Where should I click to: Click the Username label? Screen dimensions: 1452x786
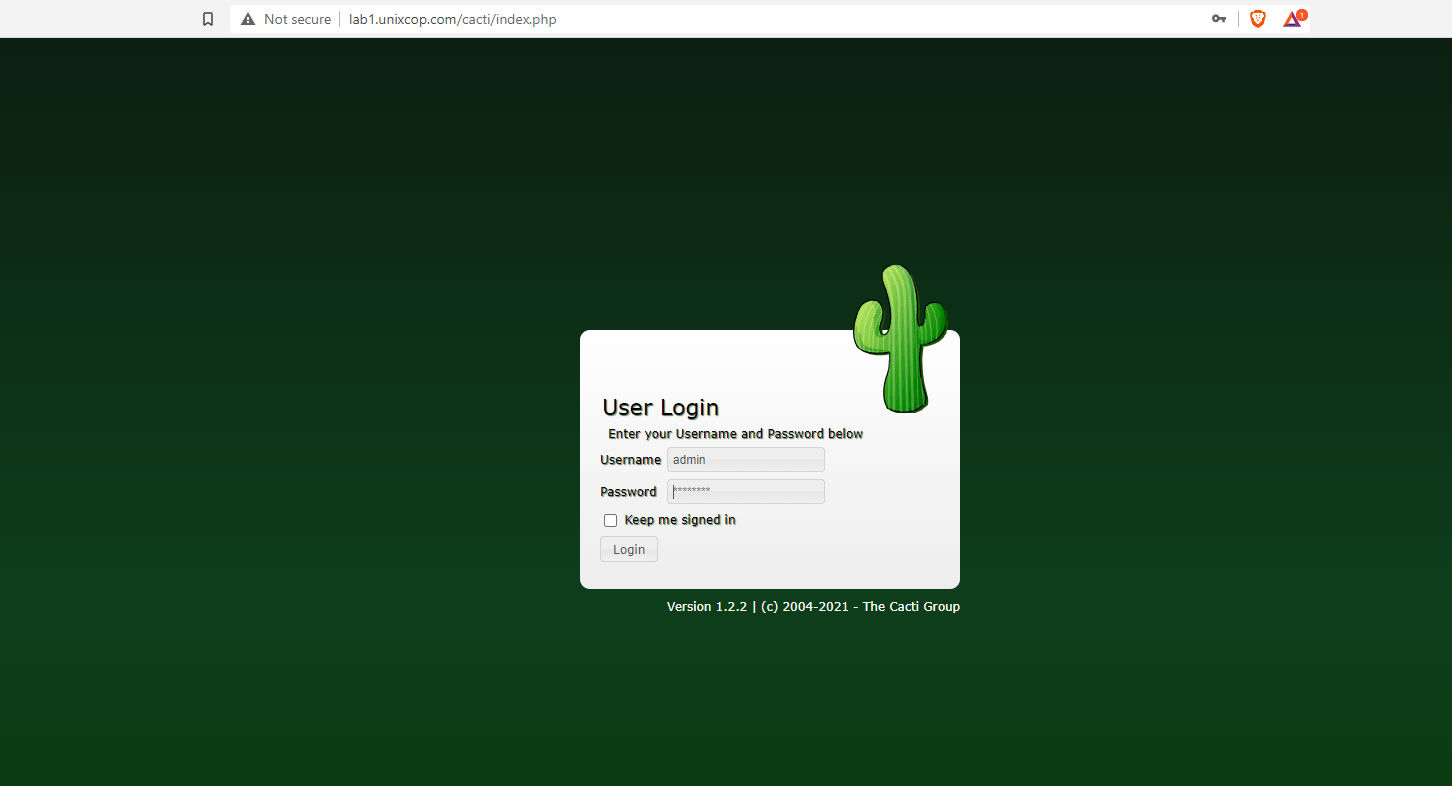tap(630, 460)
